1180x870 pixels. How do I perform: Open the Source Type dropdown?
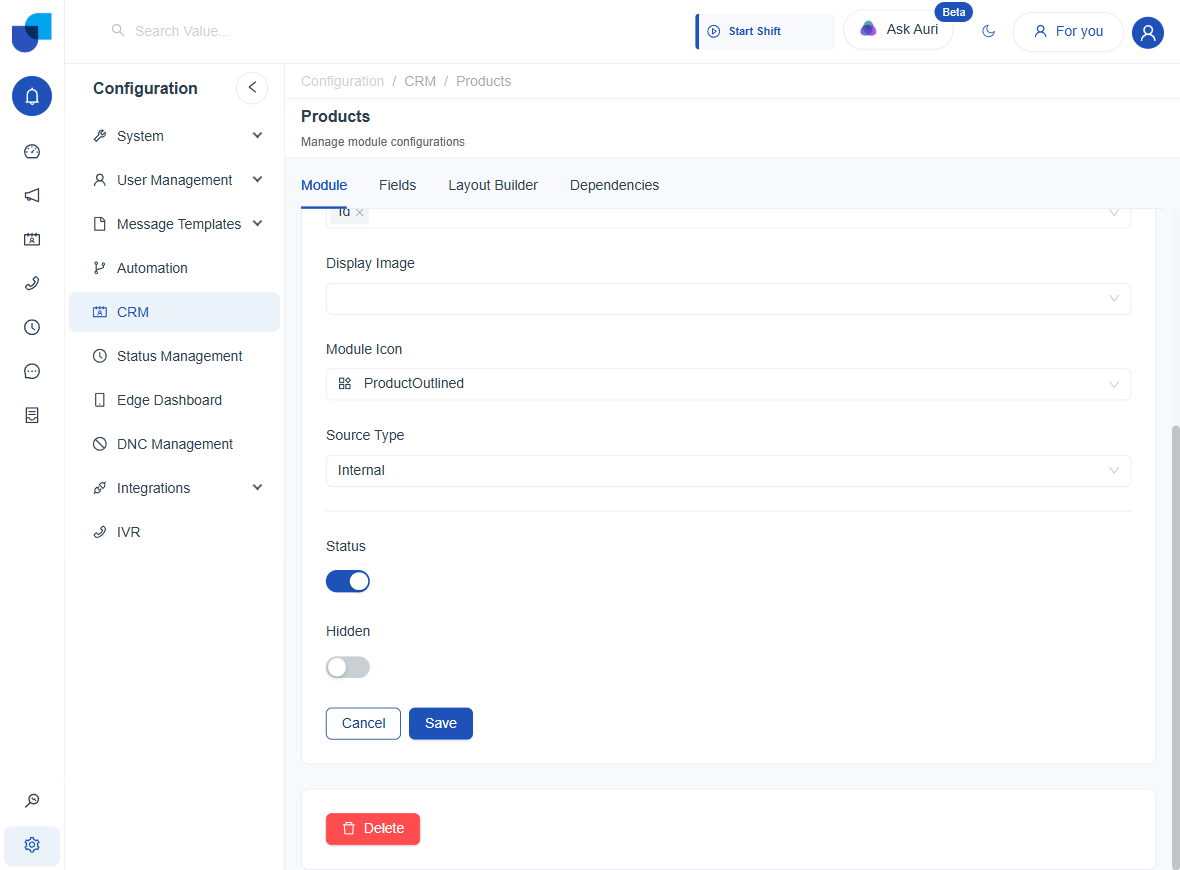pos(728,470)
